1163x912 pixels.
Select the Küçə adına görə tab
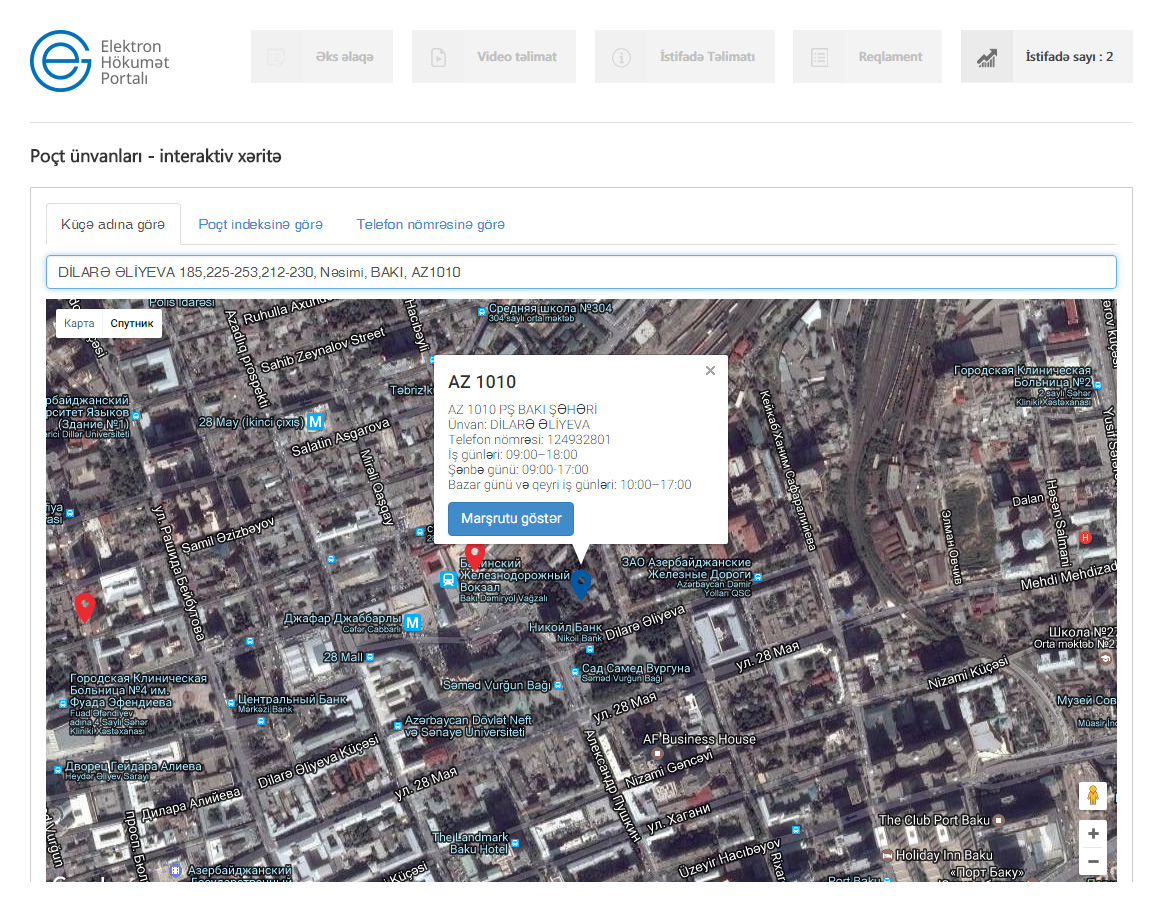[113, 224]
